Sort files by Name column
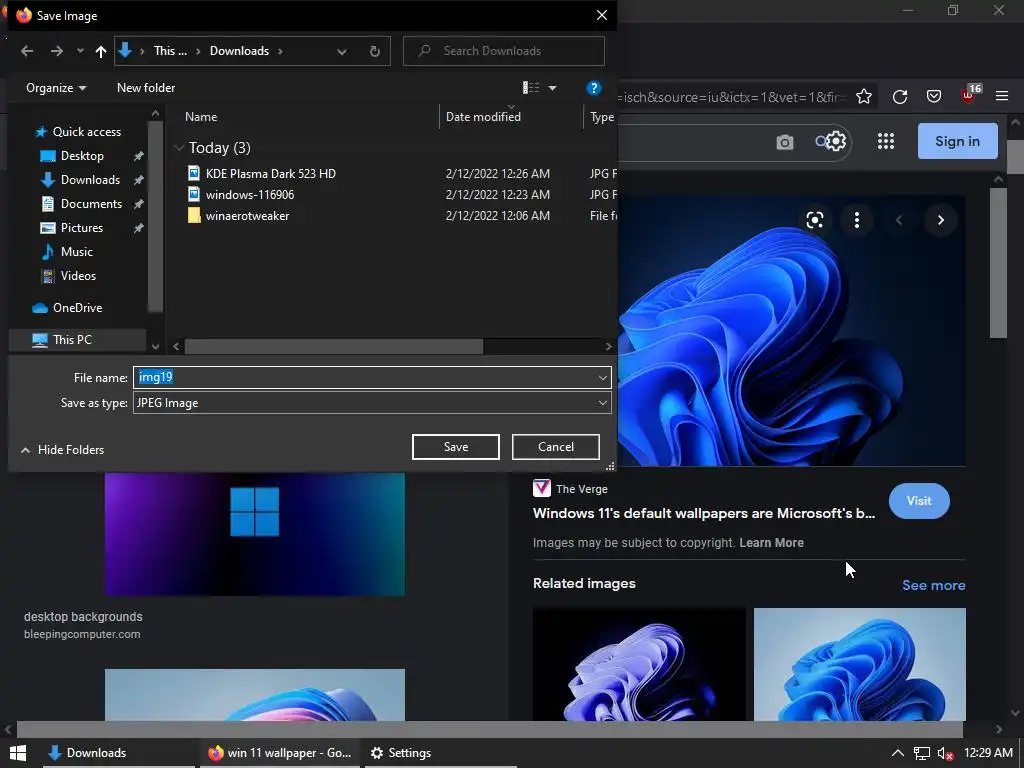 click(201, 117)
